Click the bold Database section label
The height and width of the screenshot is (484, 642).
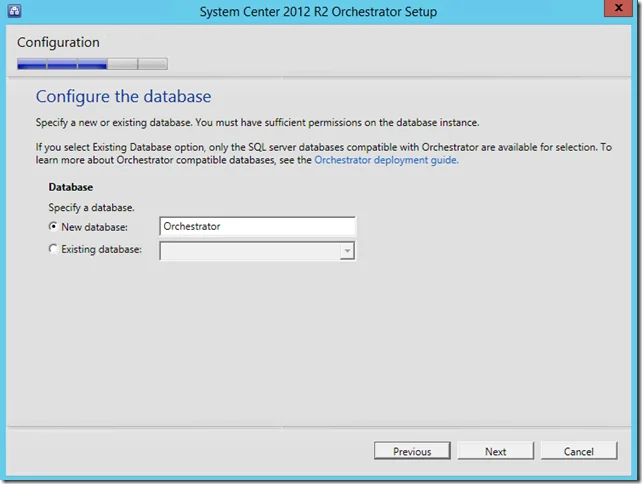[x=71, y=187]
